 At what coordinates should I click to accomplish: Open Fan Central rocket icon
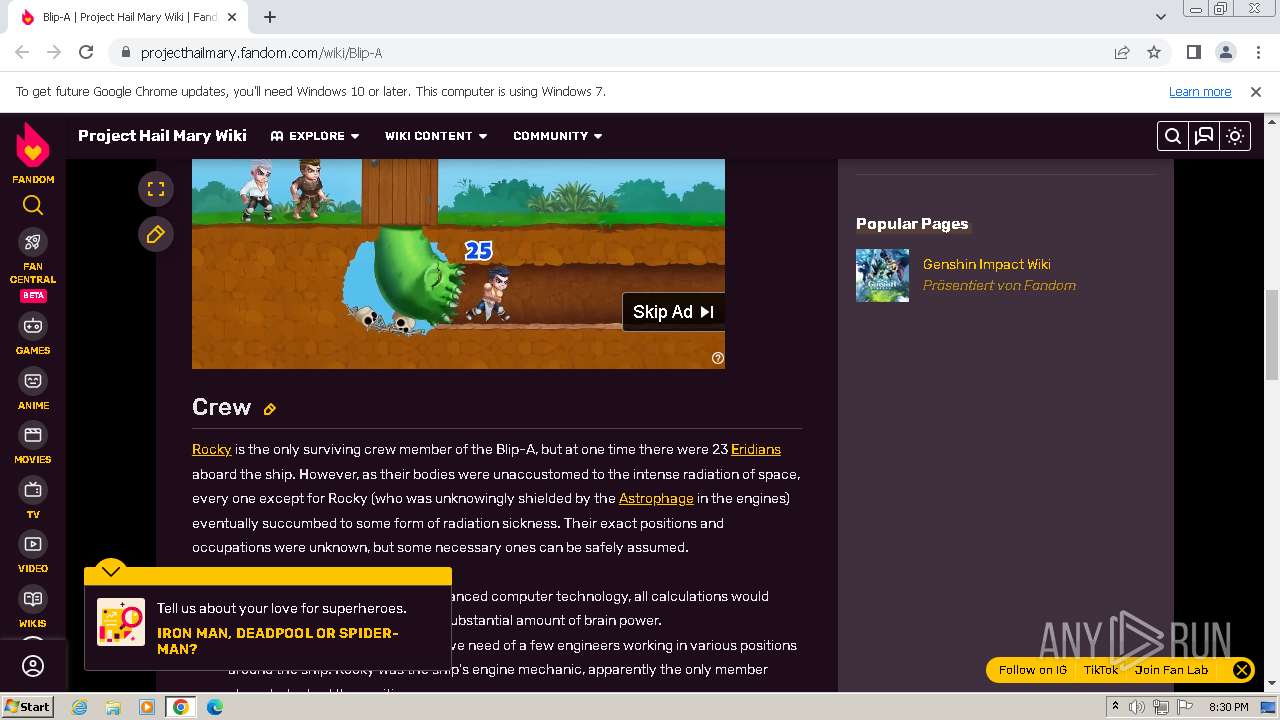tap(33, 242)
